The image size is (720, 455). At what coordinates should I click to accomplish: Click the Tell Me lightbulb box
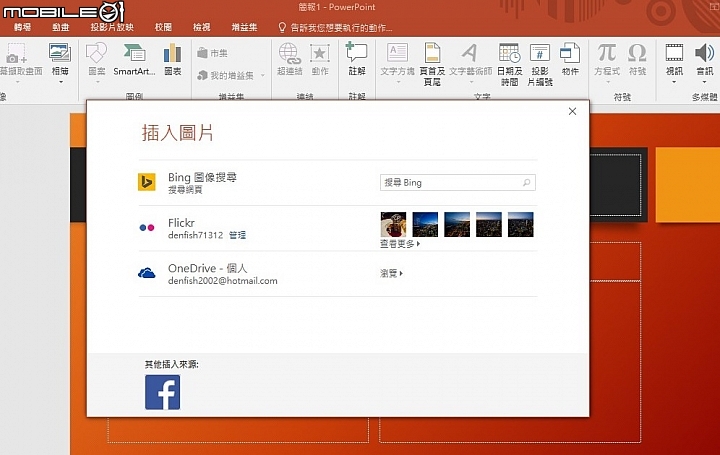point(335,28)
